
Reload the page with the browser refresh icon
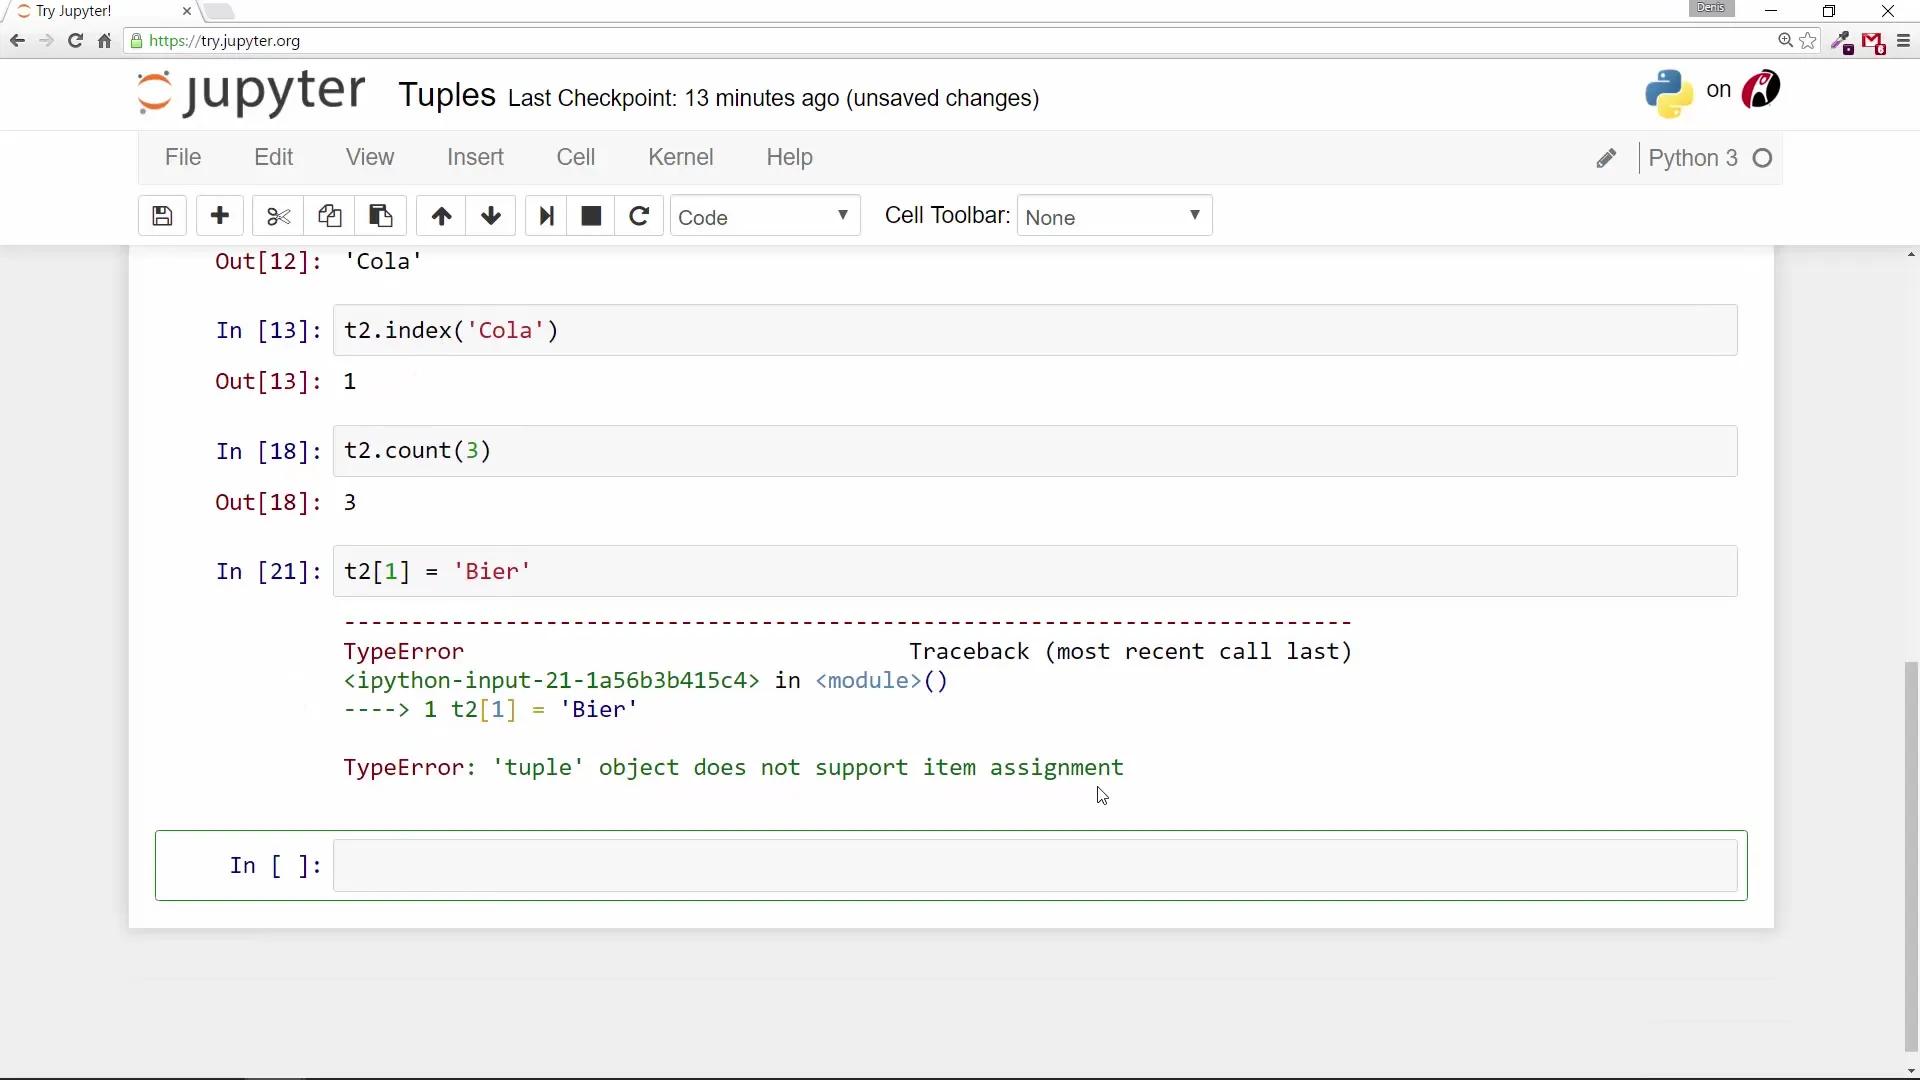75,41
